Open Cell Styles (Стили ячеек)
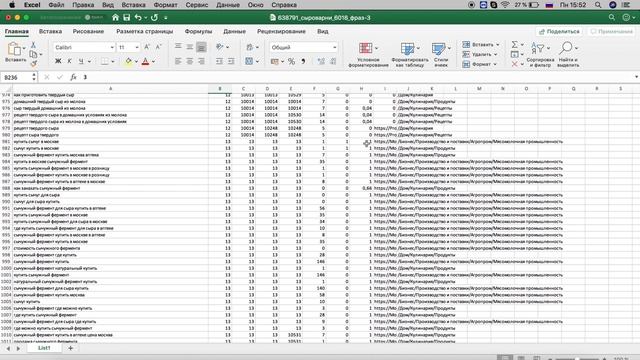The height and width of the screenshot is (360, 640). click(441, 54)
